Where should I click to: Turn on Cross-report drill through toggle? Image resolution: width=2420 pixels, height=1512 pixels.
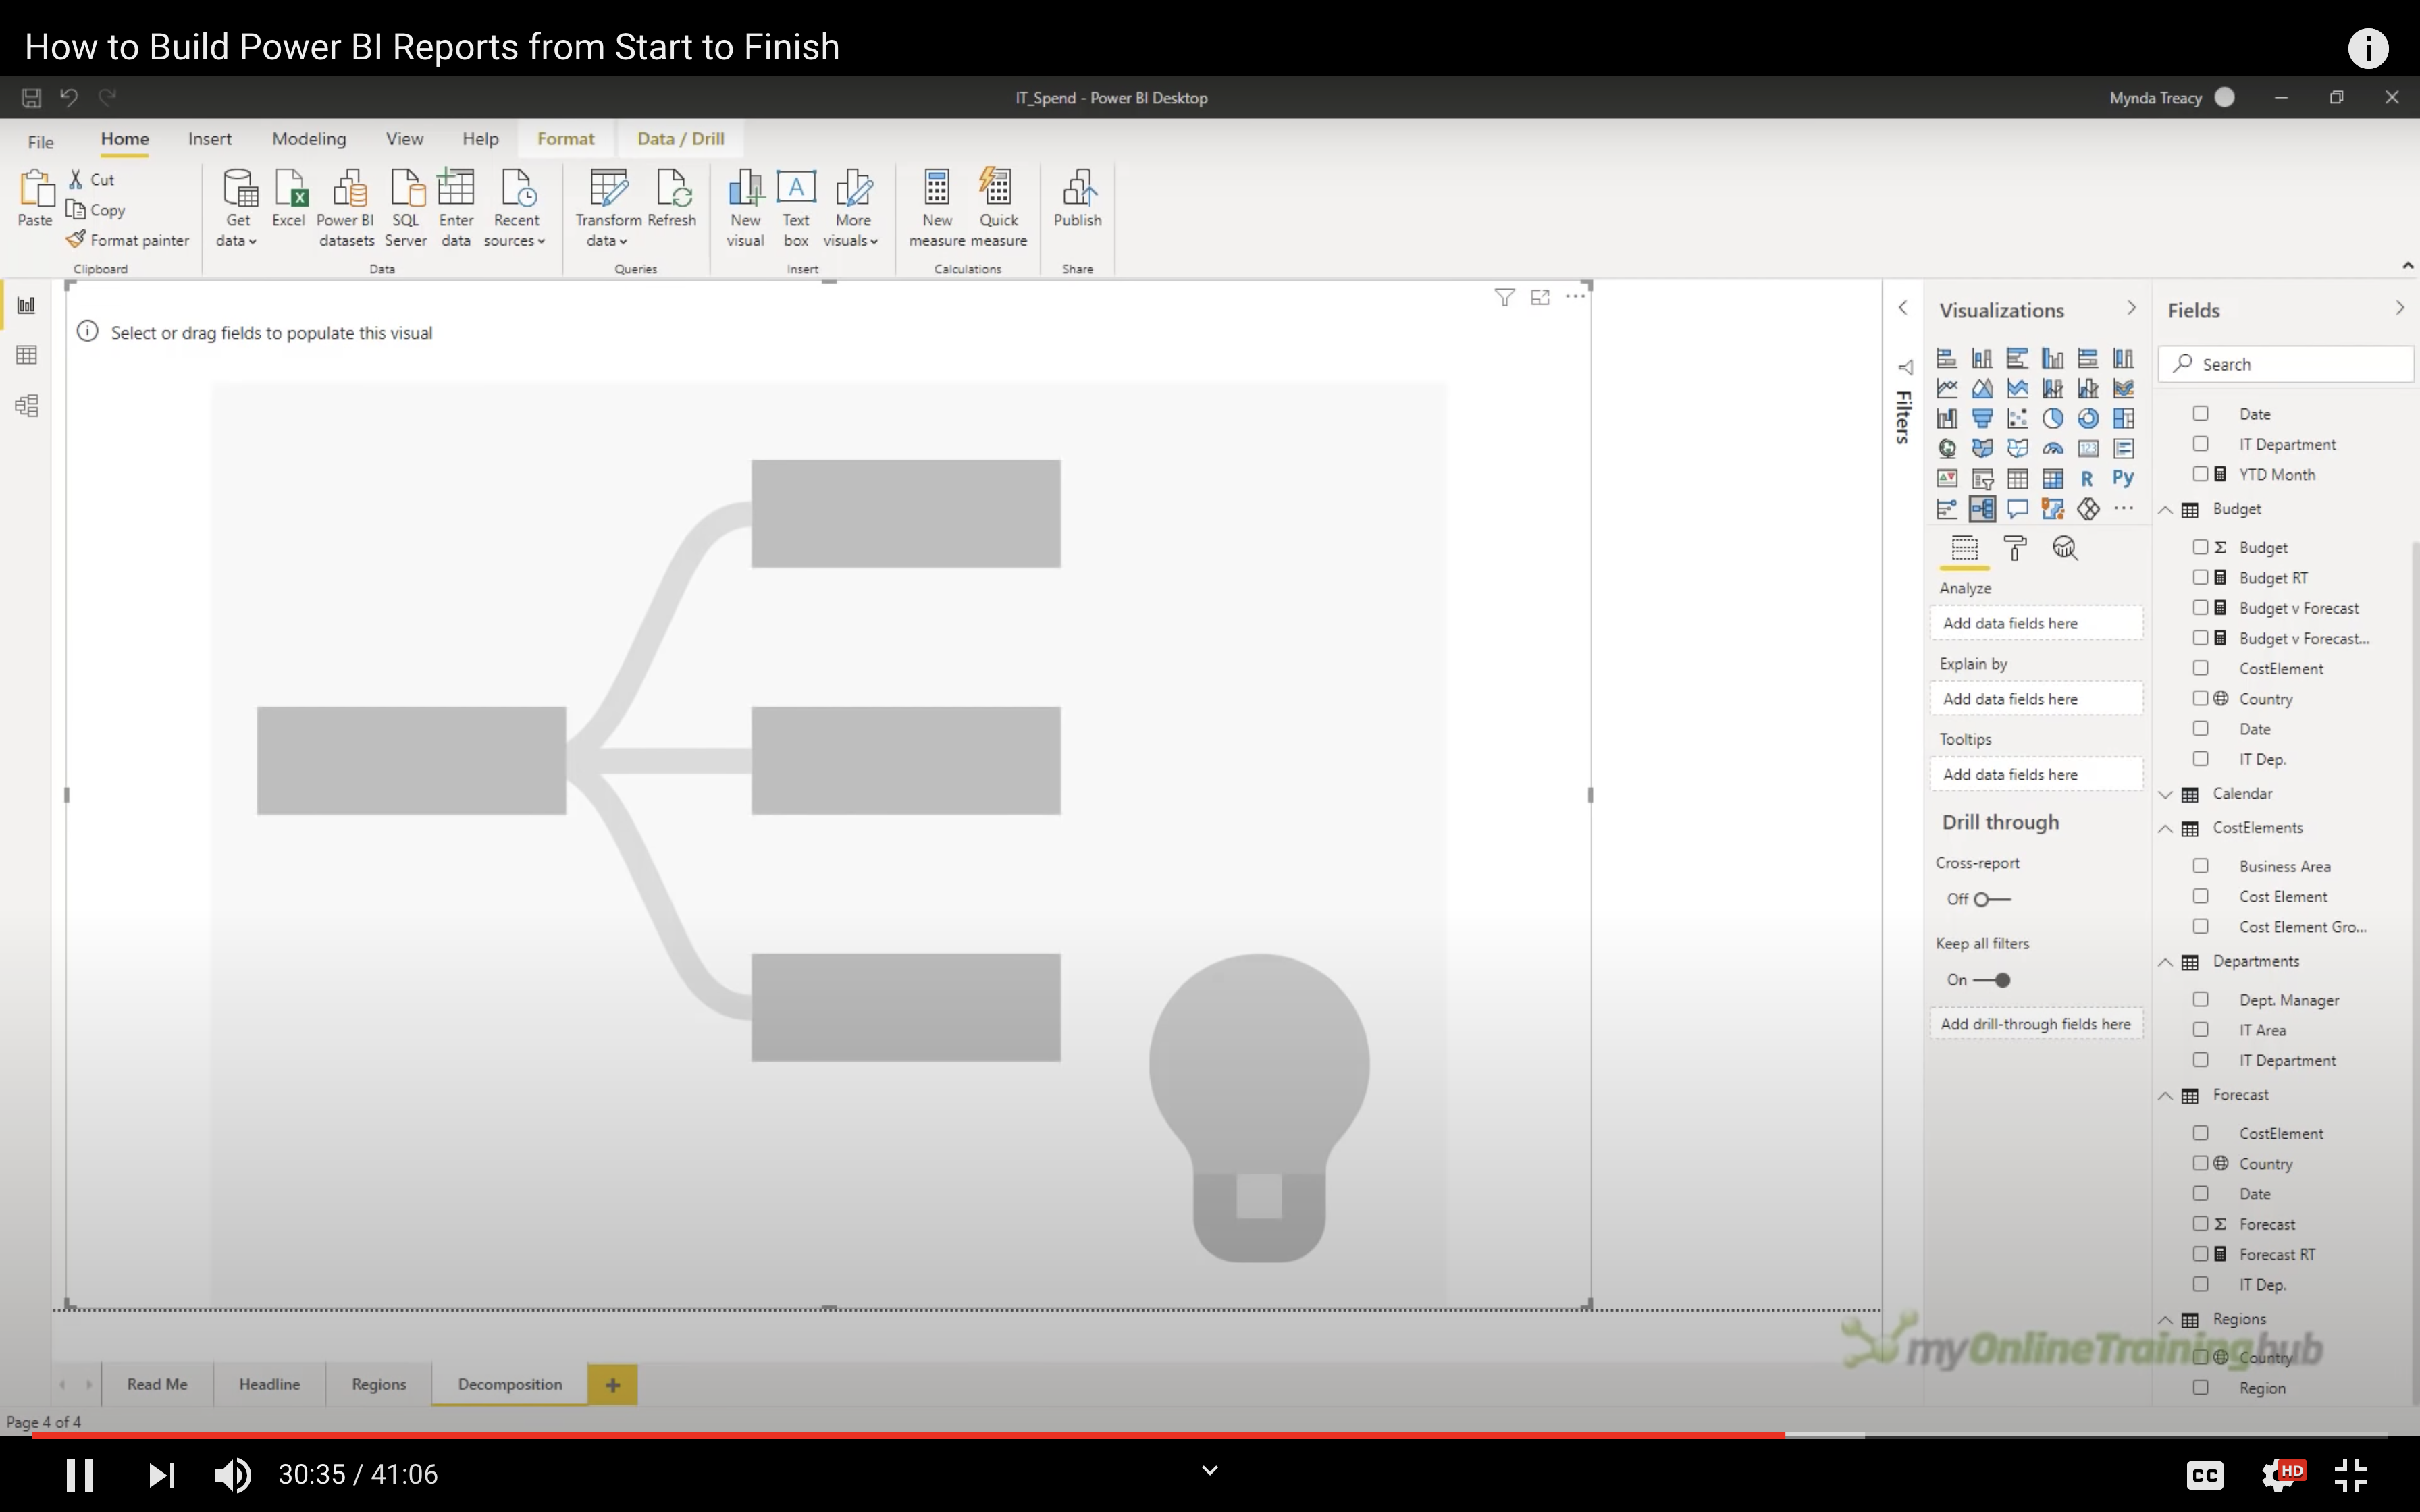coord(1991,899)
